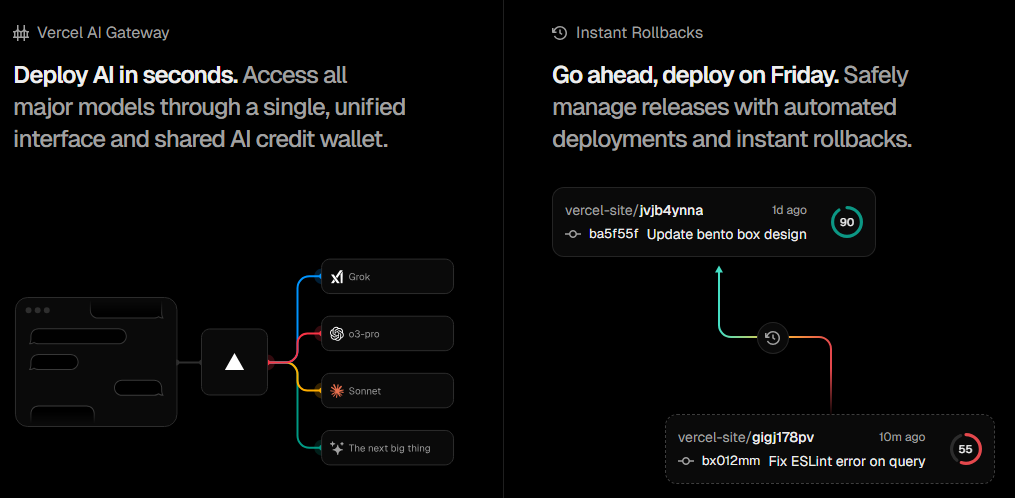Select the Grok model card

(387, 277)
